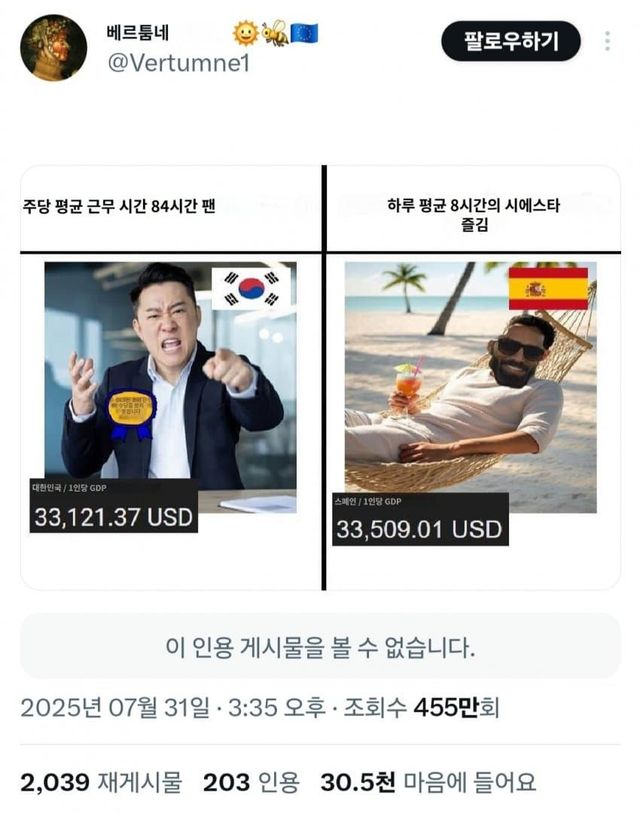Click the unavailable quoted post box

point(320,646)
